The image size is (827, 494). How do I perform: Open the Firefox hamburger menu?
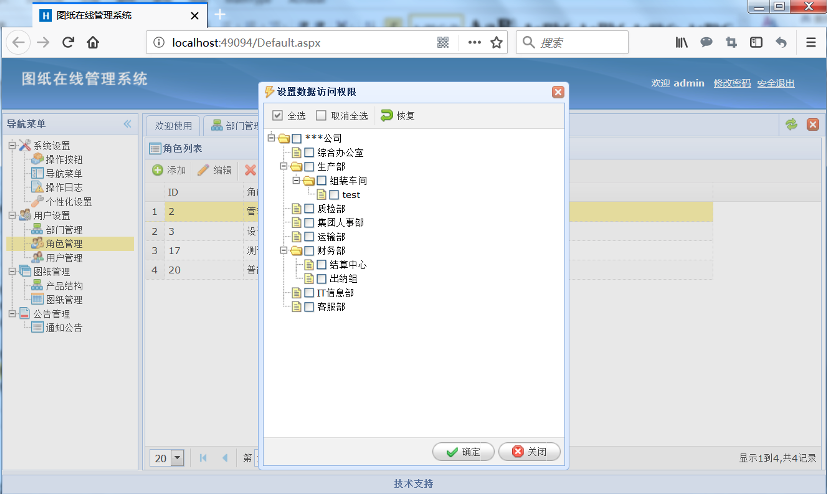[x=810, y=42]
